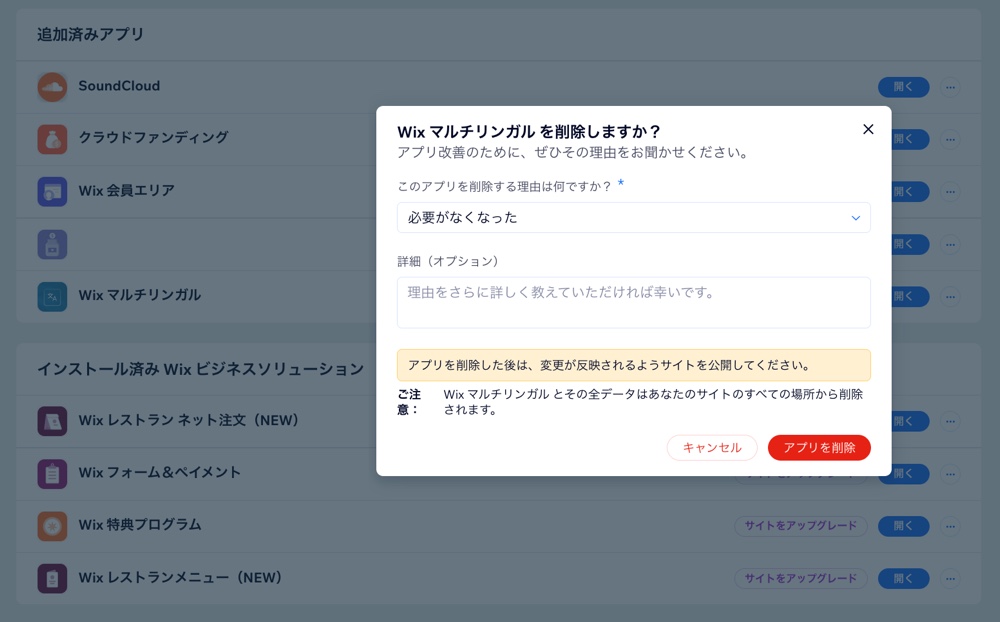
Task: Focus the 詳細（オプション）text area
Action: tap(633, 302)
